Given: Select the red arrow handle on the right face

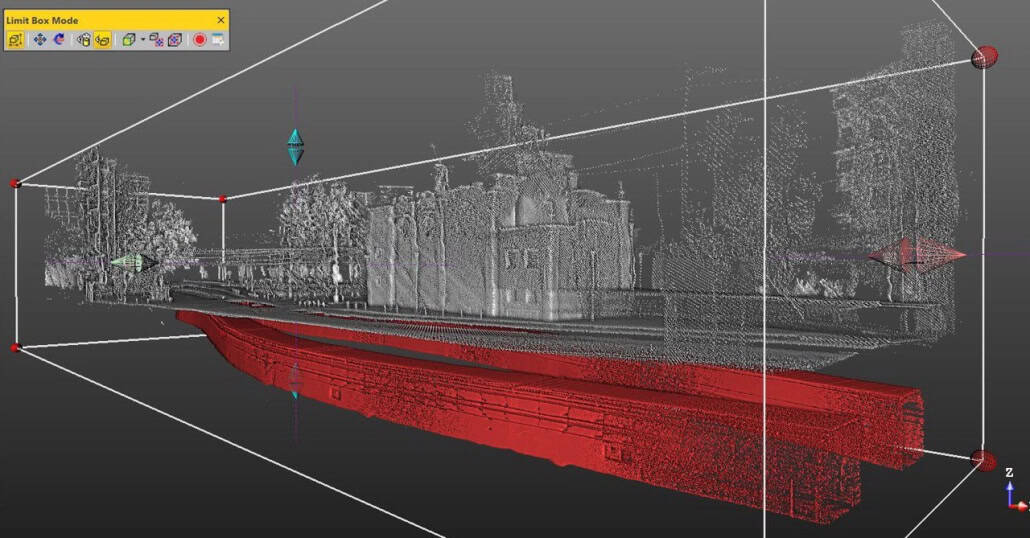Looking at the screenshot, I should pos(915,255).
